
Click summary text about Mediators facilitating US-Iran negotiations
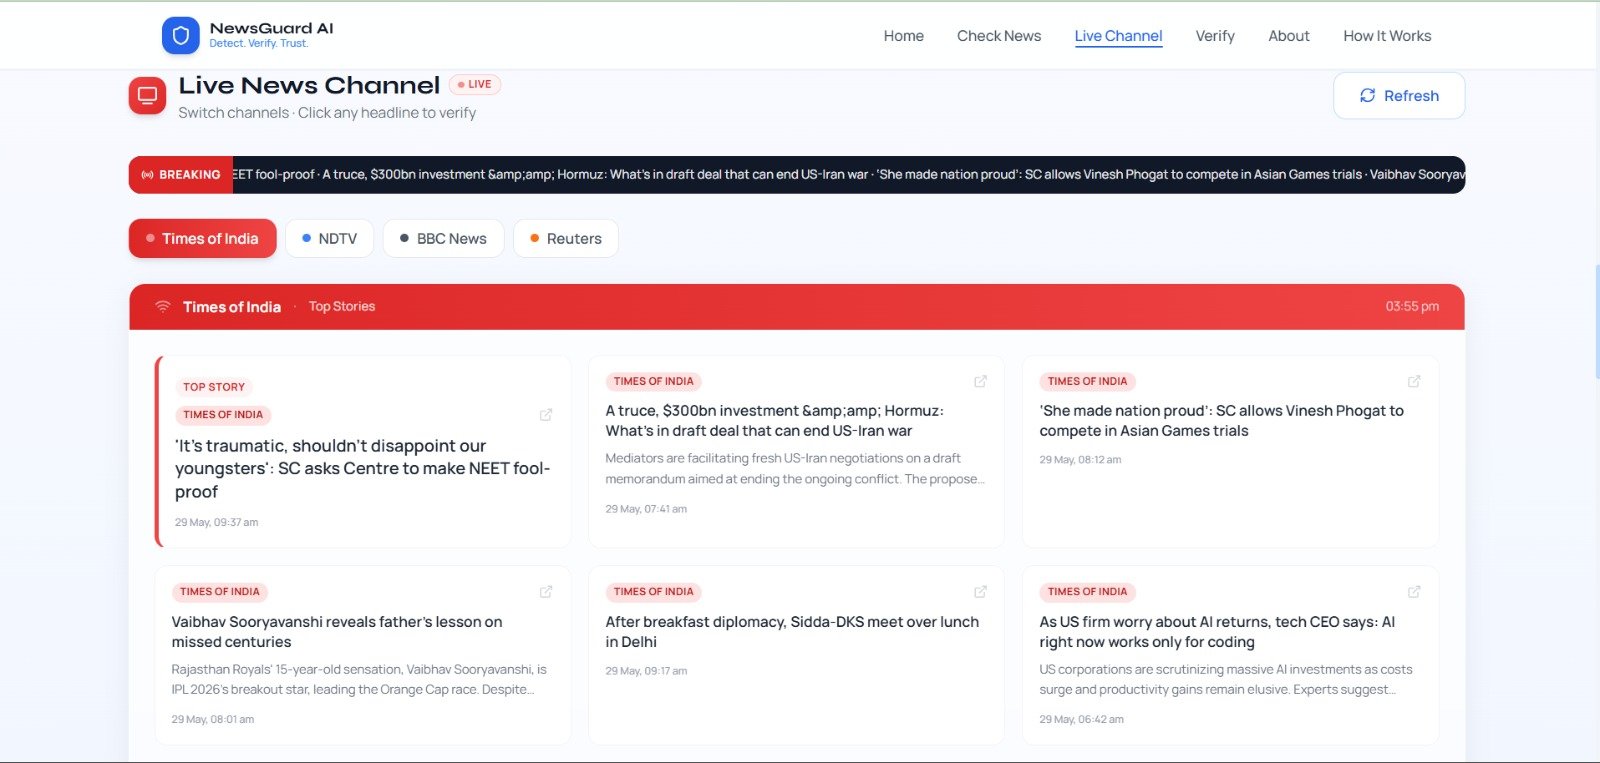point(795,469)
